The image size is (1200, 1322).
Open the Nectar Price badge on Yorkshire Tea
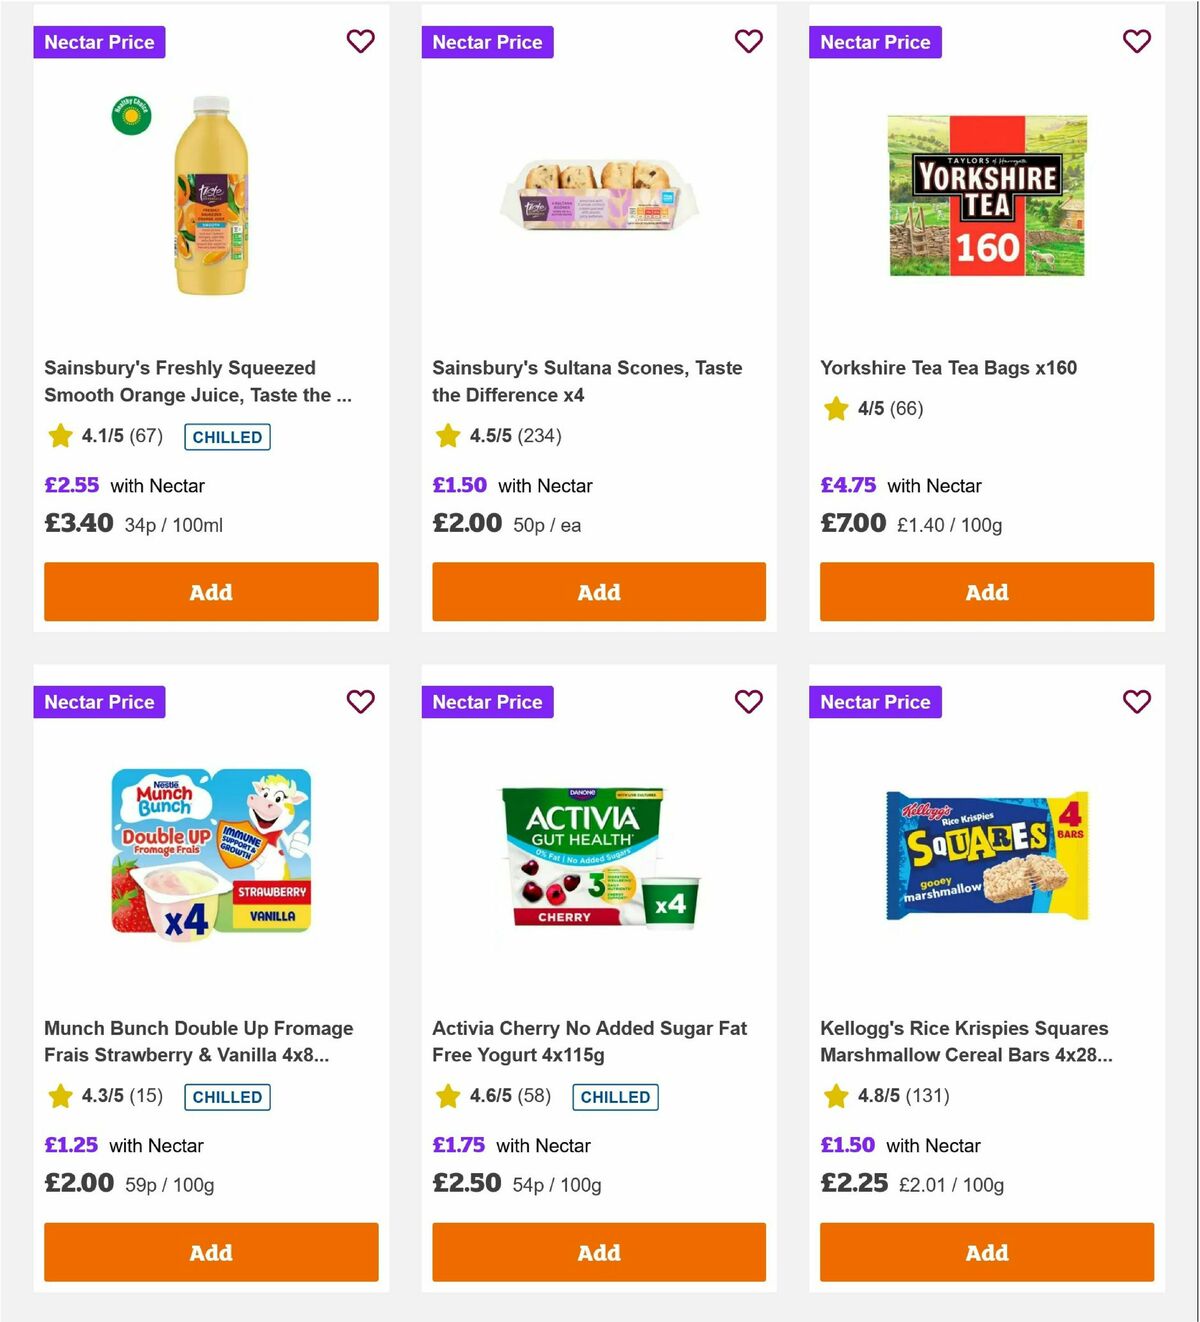click(874, 42)
